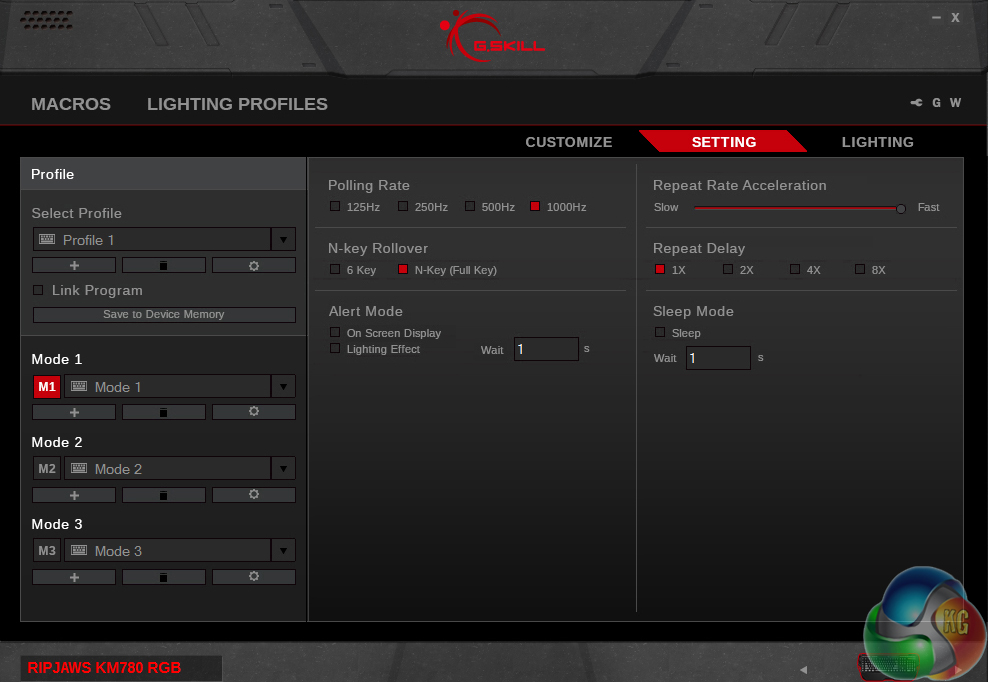Click the G.SKILL logo
988x682 pixels.
492,37
